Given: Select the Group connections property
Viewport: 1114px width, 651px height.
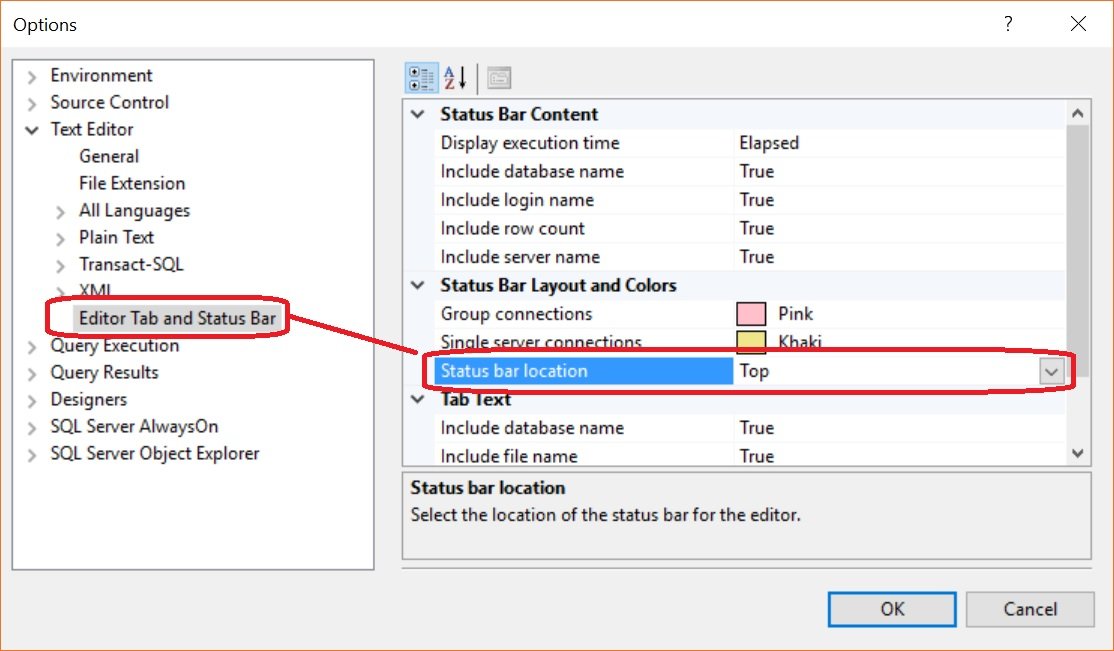Looking at the screenshot, I should (517, 313).
